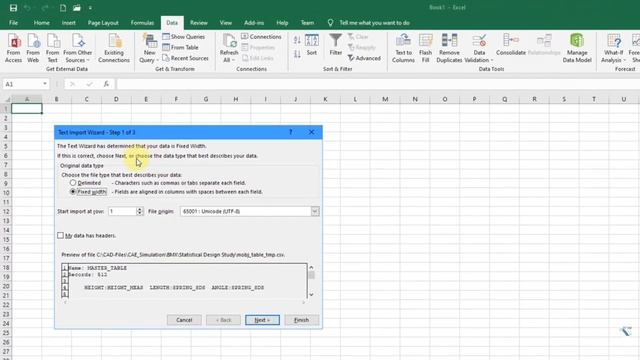The height and width of the screenshot is (360, 640).
Task: Run Flash Fill
Action: click(x=425, y=48)
